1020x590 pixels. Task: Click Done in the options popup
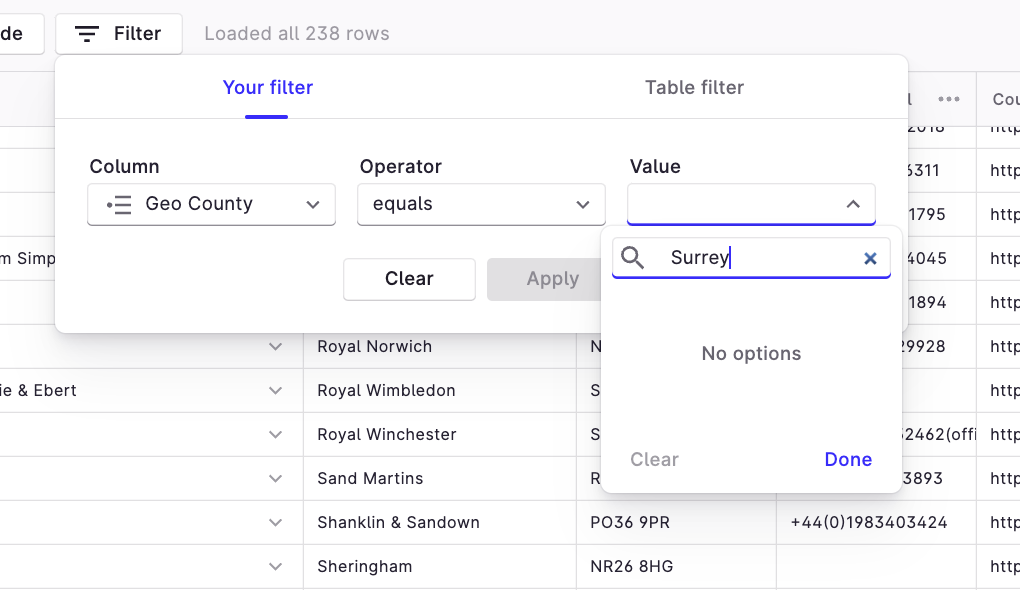[847, 459]
